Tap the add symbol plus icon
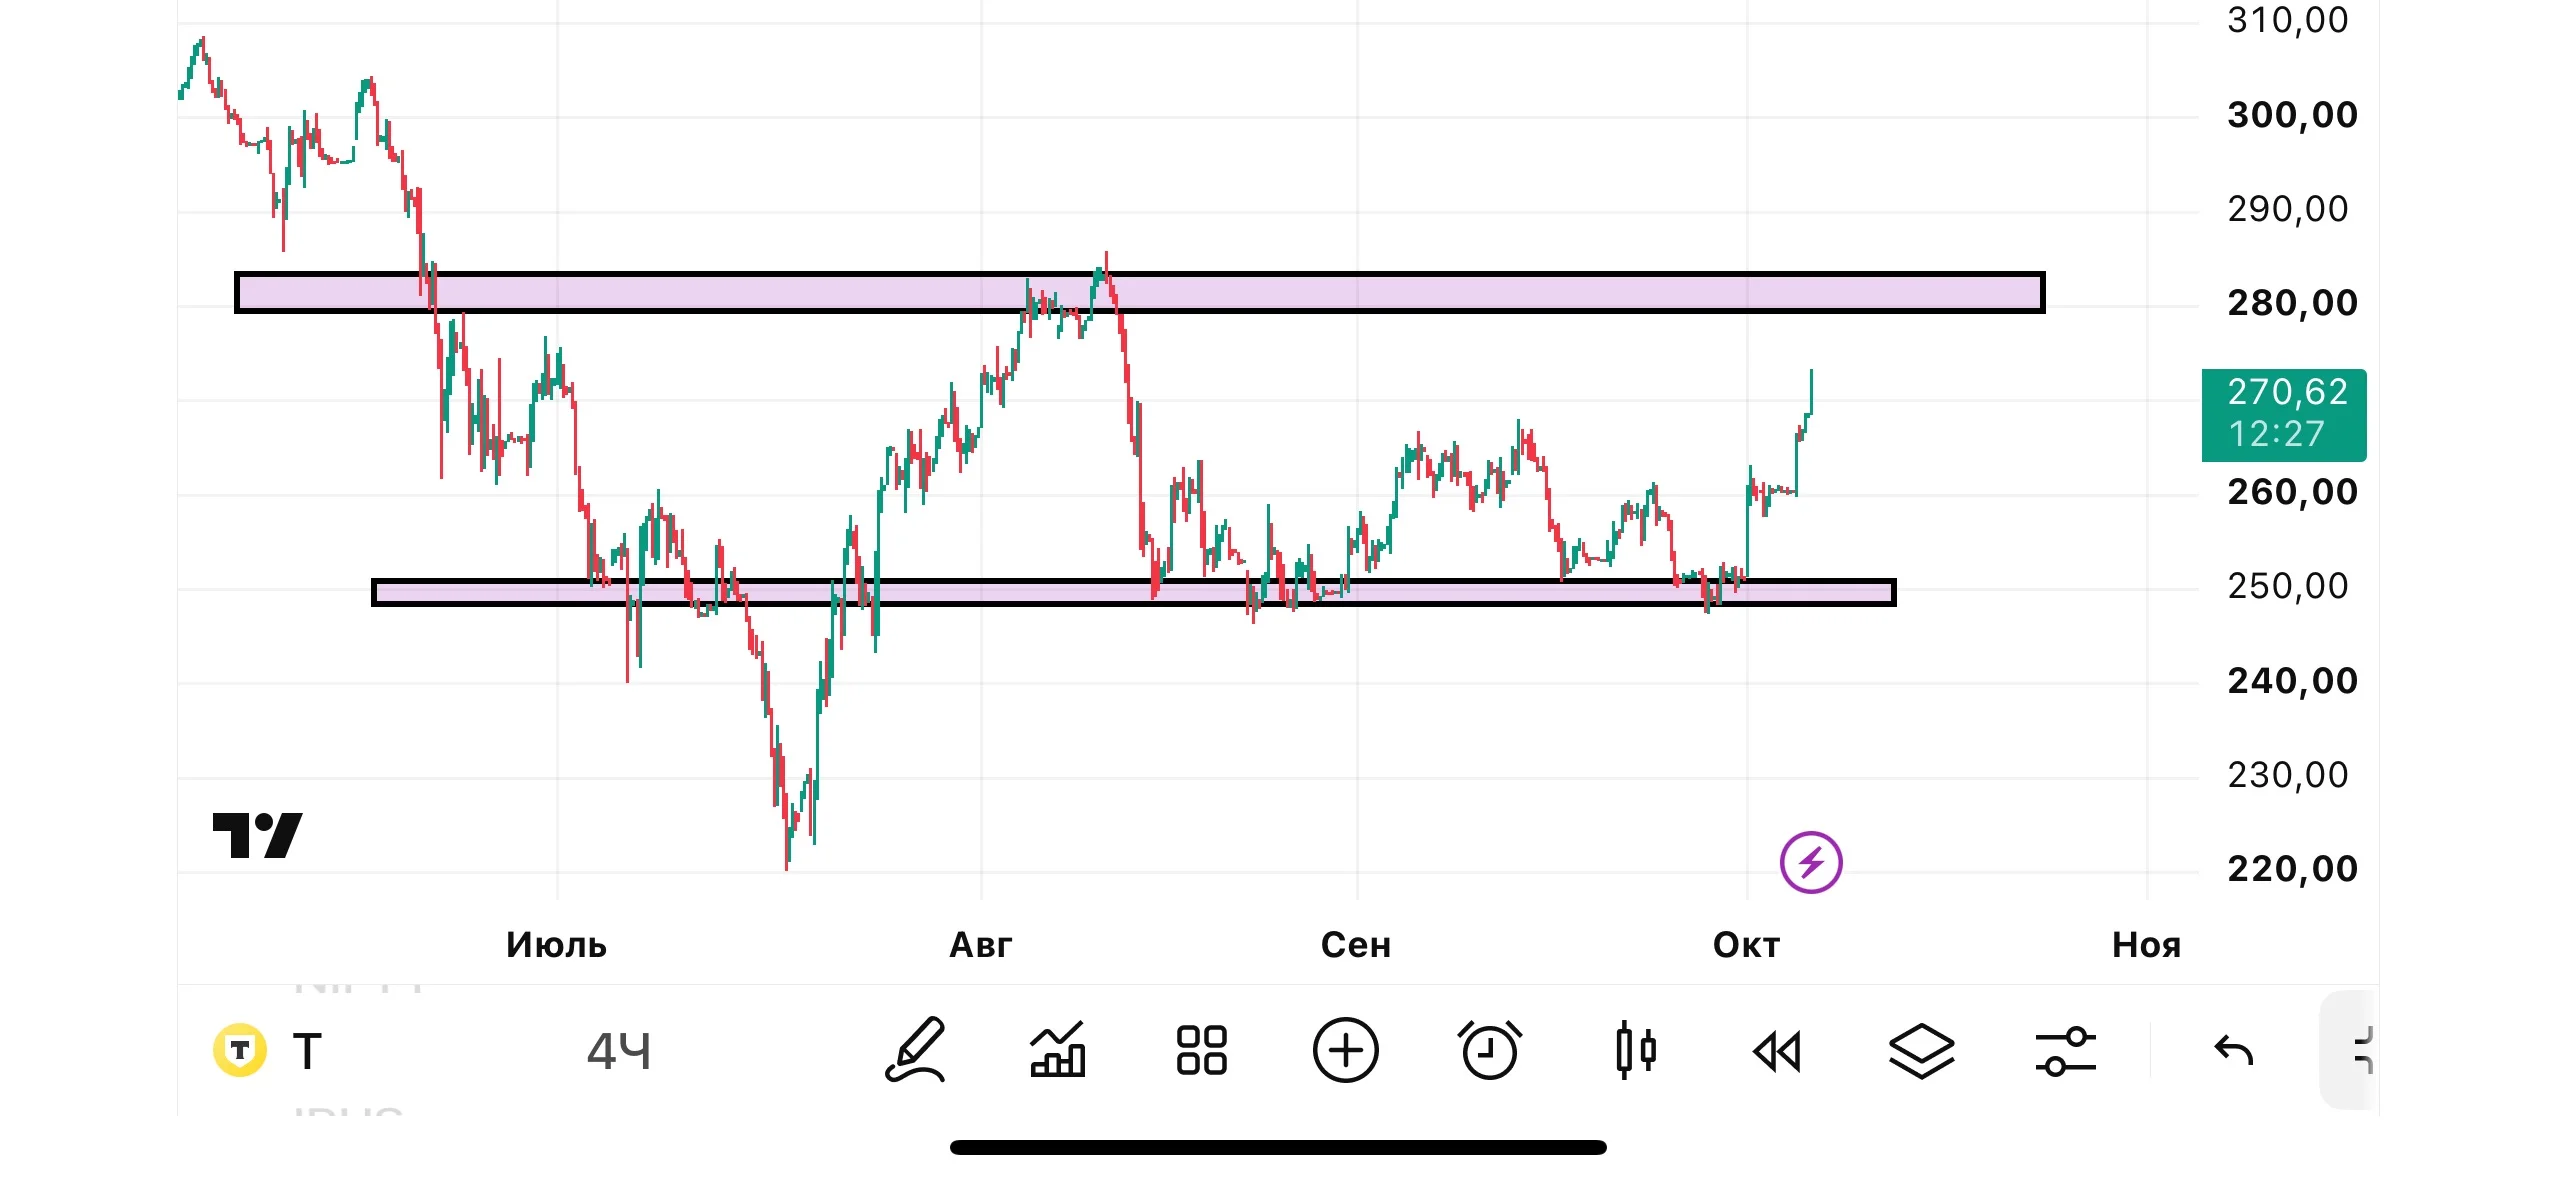 point(1345,1050)
